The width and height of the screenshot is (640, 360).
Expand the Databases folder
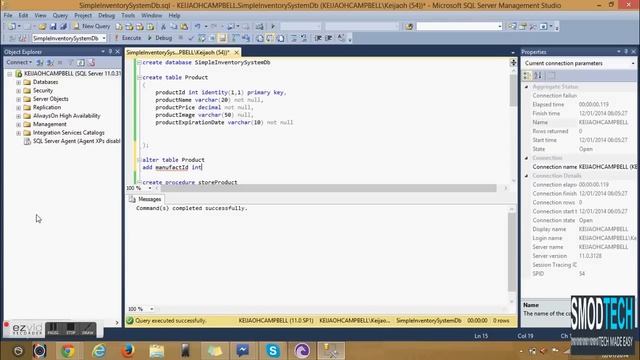coord(18,82)
